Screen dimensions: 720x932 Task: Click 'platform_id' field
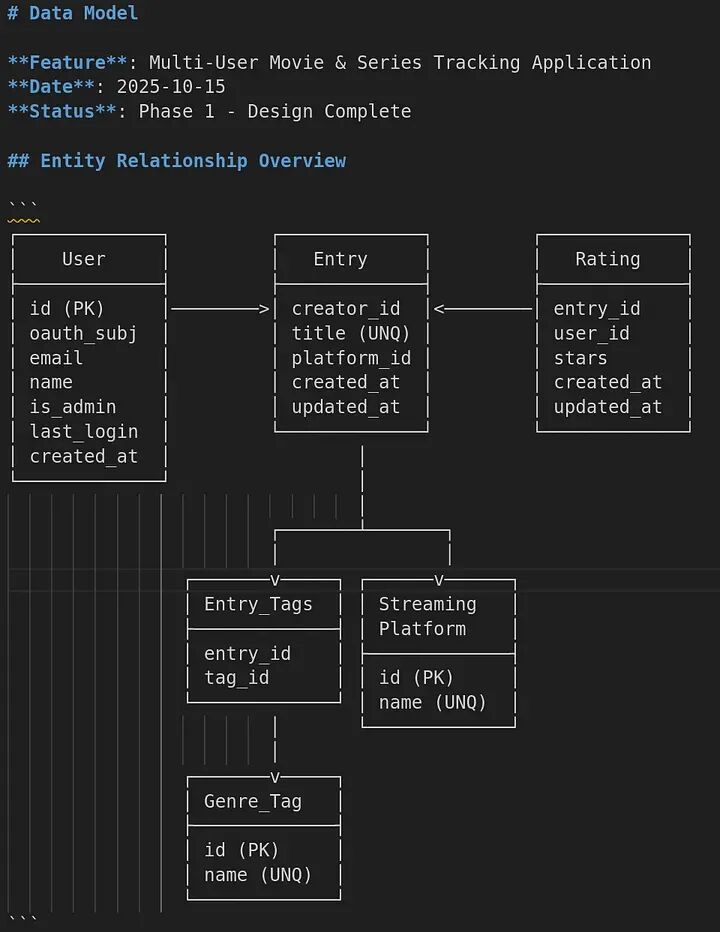[351, 358]
